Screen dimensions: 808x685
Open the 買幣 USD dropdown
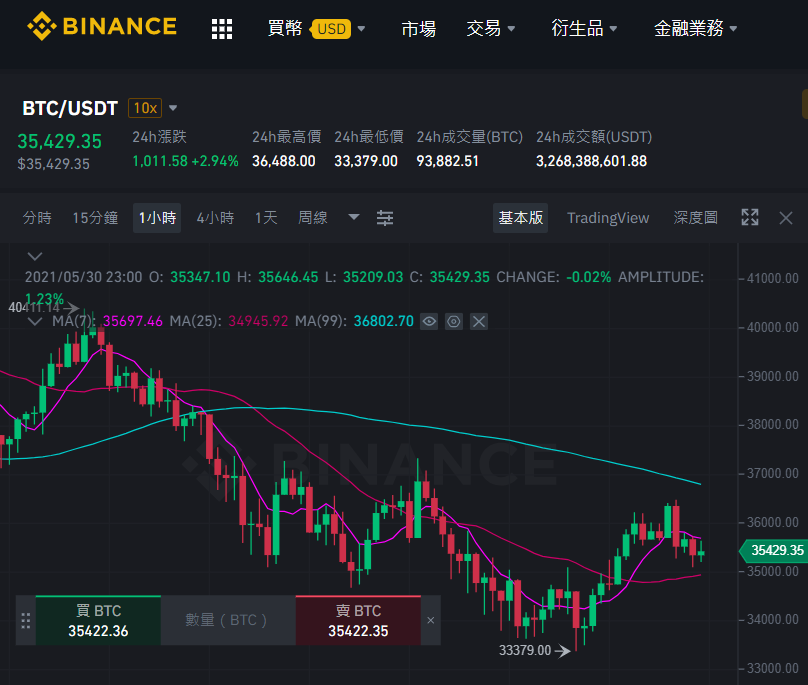click(316, 28)
